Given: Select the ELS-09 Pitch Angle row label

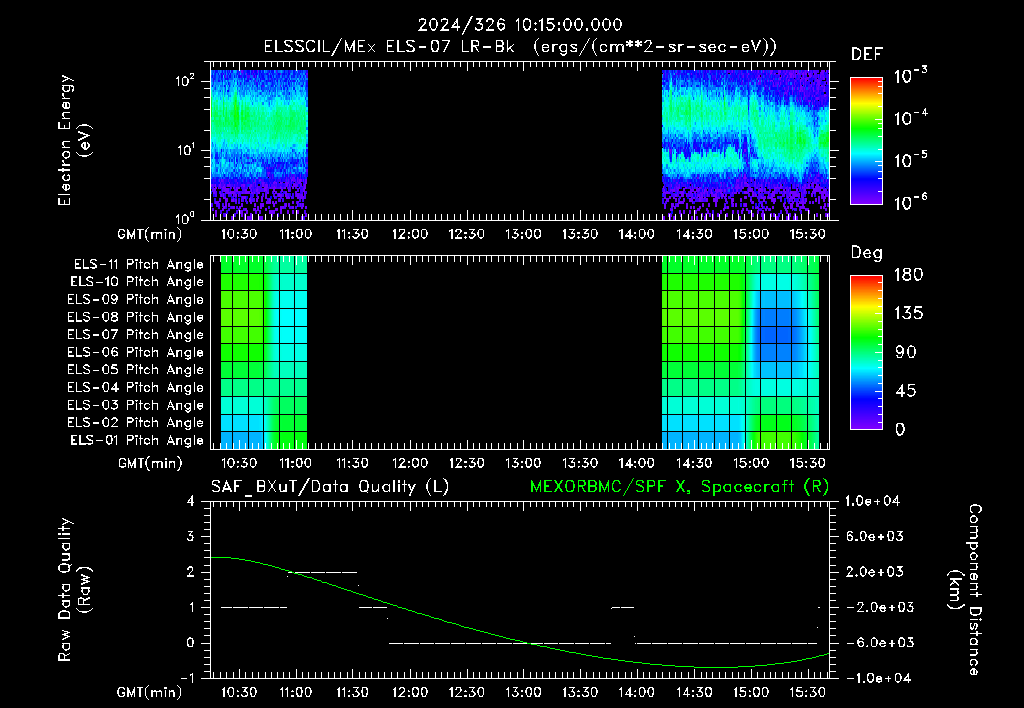Looking at the screenshot, I should [136, 300].
